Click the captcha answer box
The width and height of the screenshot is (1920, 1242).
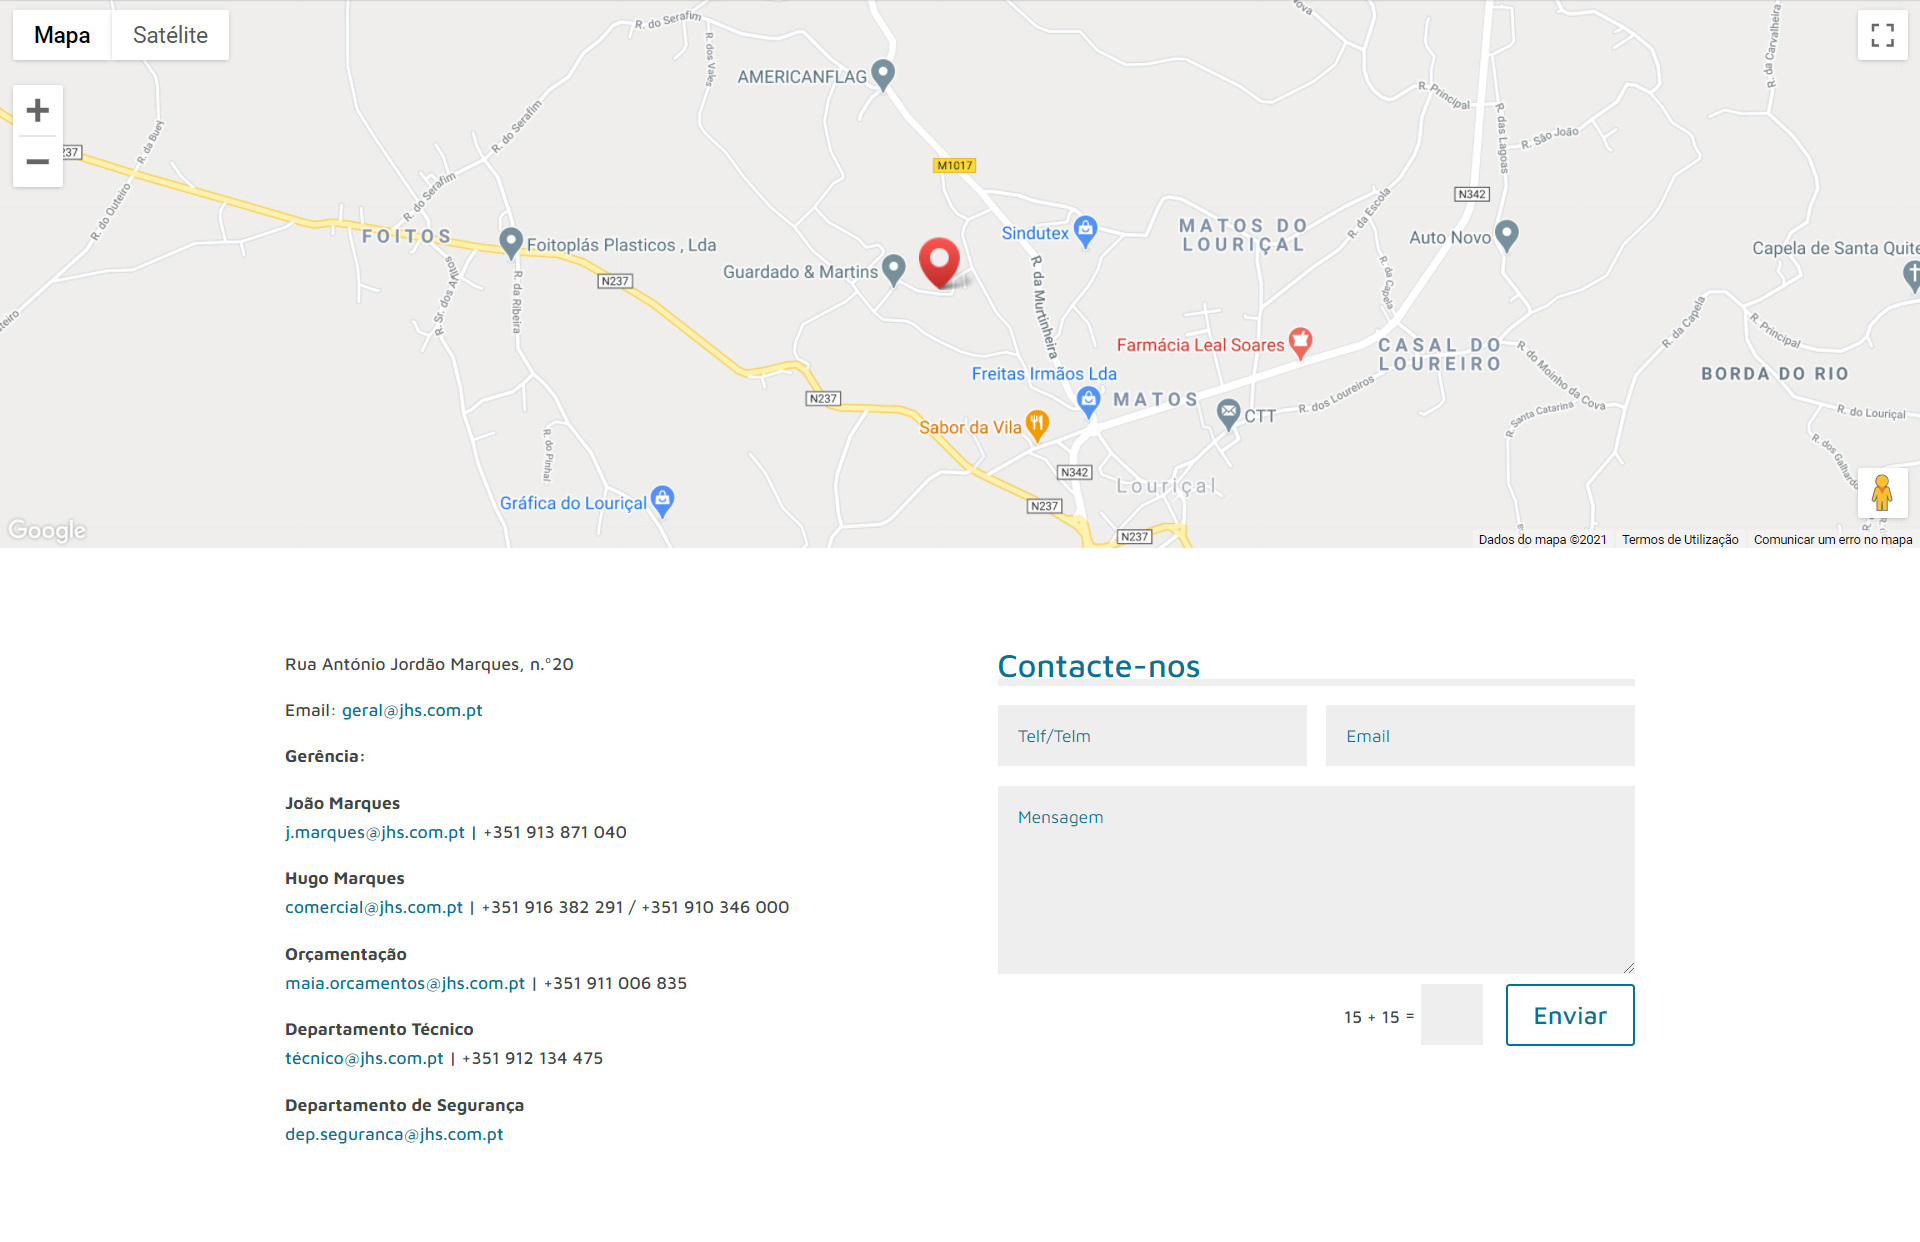click(x=1451, y=1015)
